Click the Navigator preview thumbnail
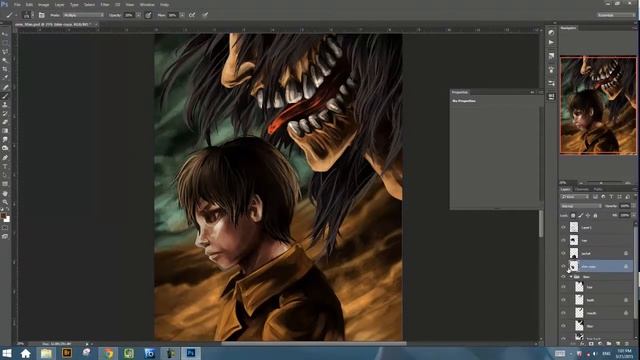640x360 pixels. pyautogui.click(x=598, y=105)
